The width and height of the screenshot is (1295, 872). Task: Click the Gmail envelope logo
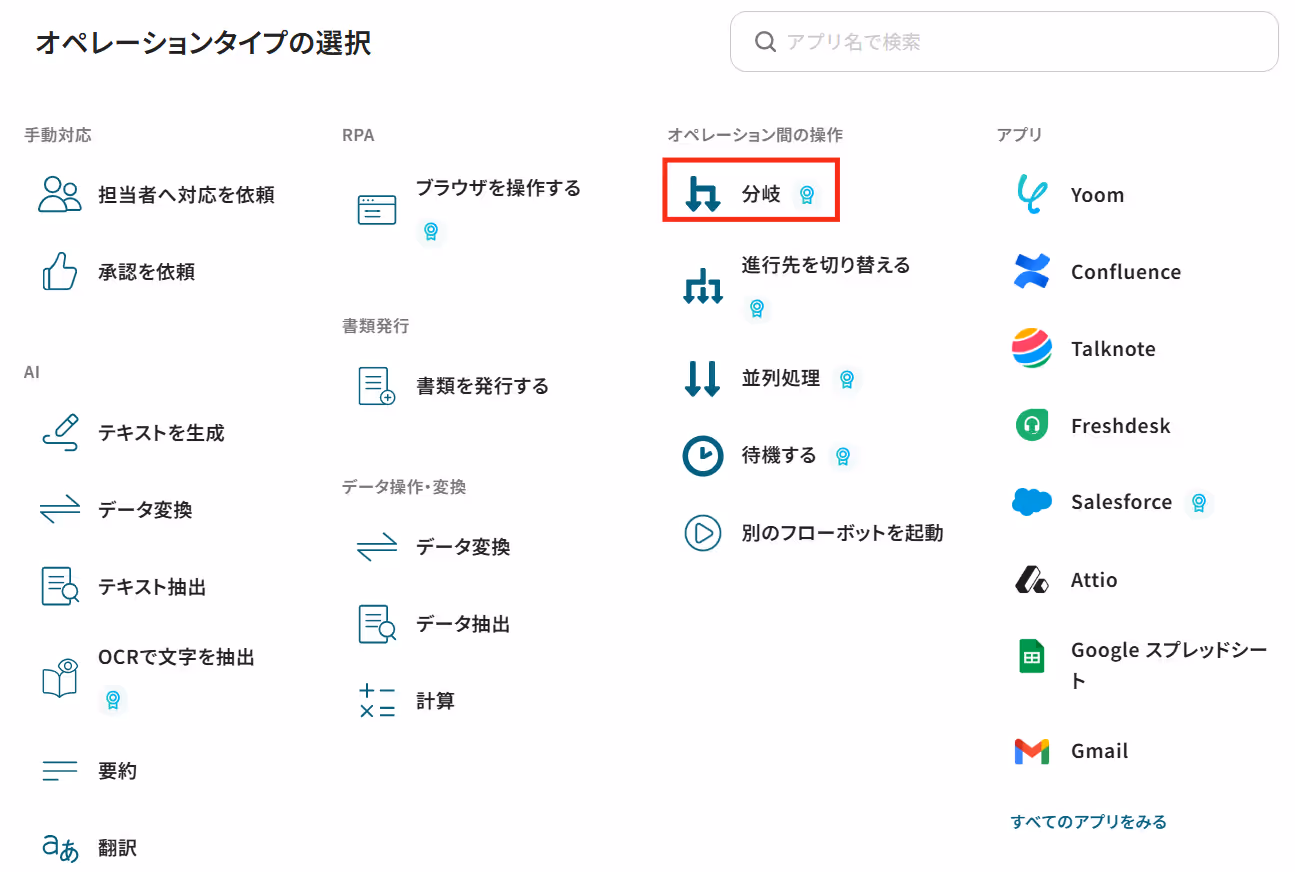tap(1032, 751)
